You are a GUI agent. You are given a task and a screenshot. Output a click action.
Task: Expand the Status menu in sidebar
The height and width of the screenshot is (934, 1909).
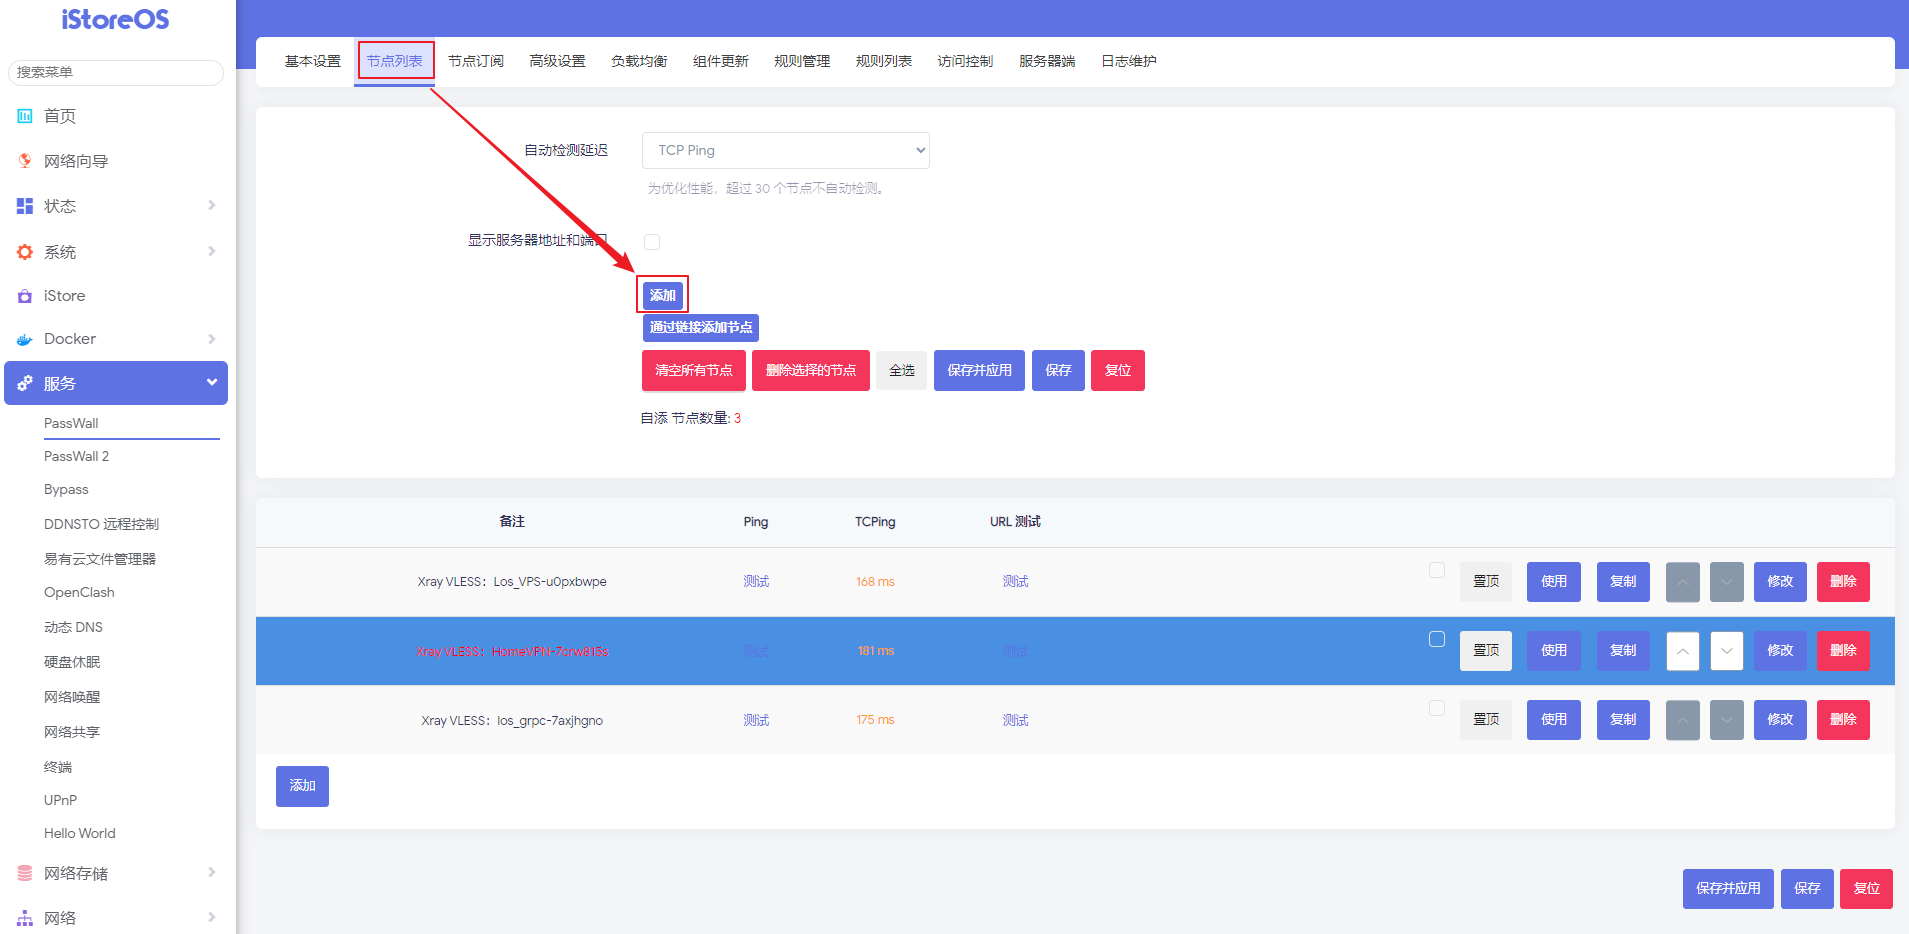point(116,206)
